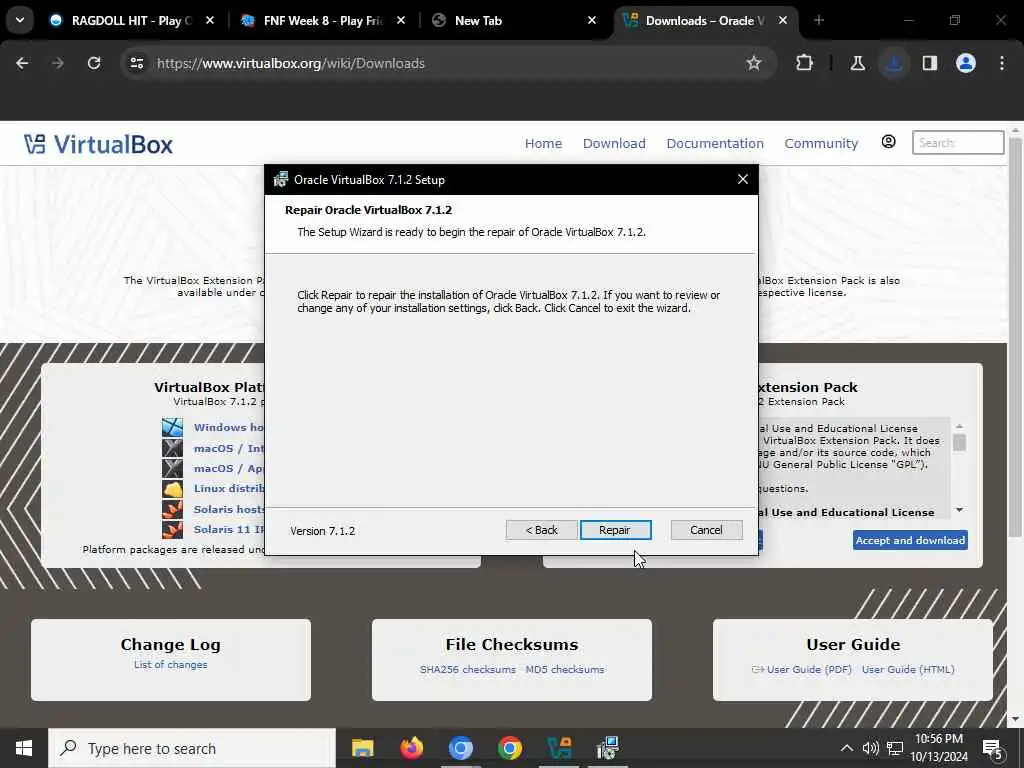This screenshot has height=768, width=1024.
Task: Open Chromium from taskbar
Action: click(460, 748)
